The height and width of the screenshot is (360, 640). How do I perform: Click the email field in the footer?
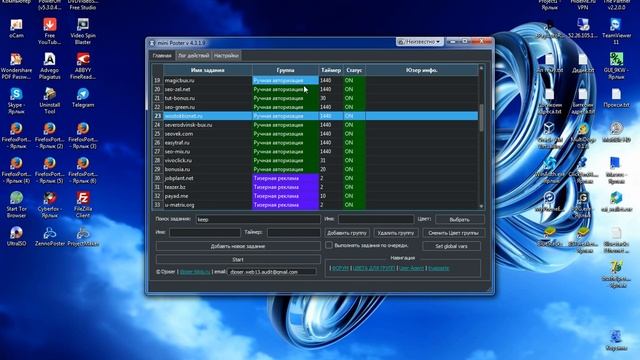(272, 271)
